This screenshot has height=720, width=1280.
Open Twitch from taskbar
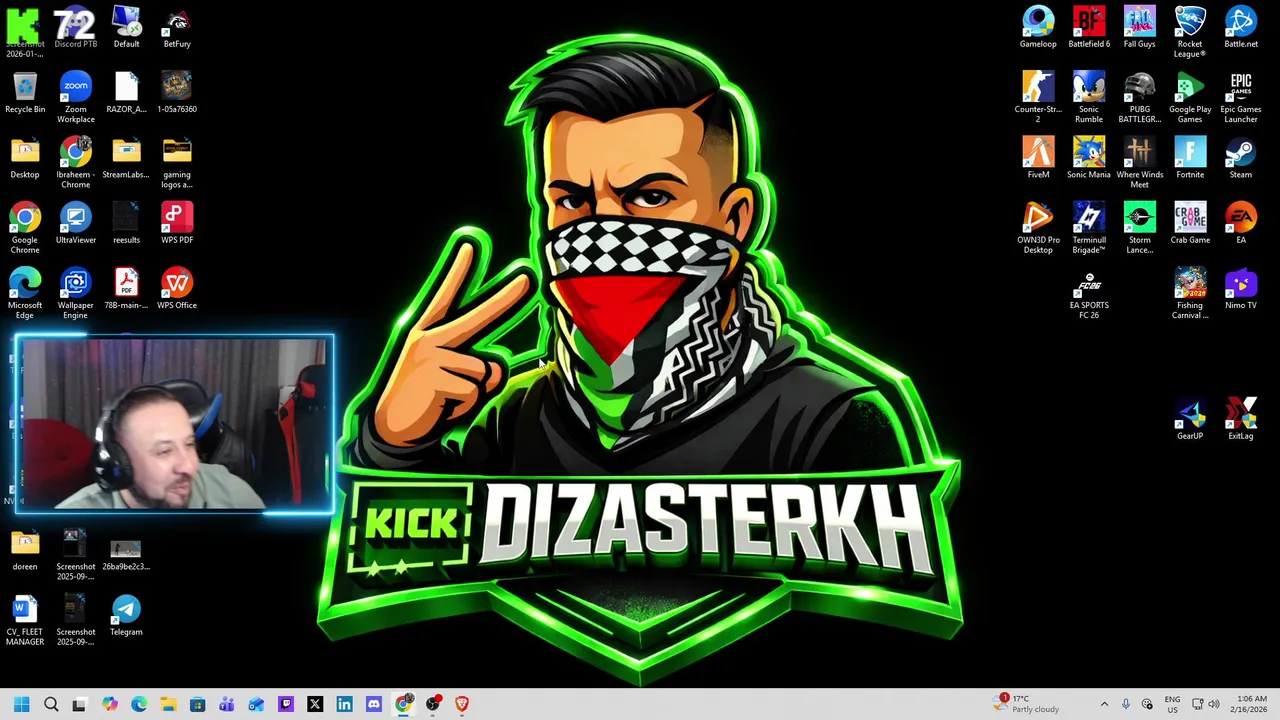pos(285,704)
